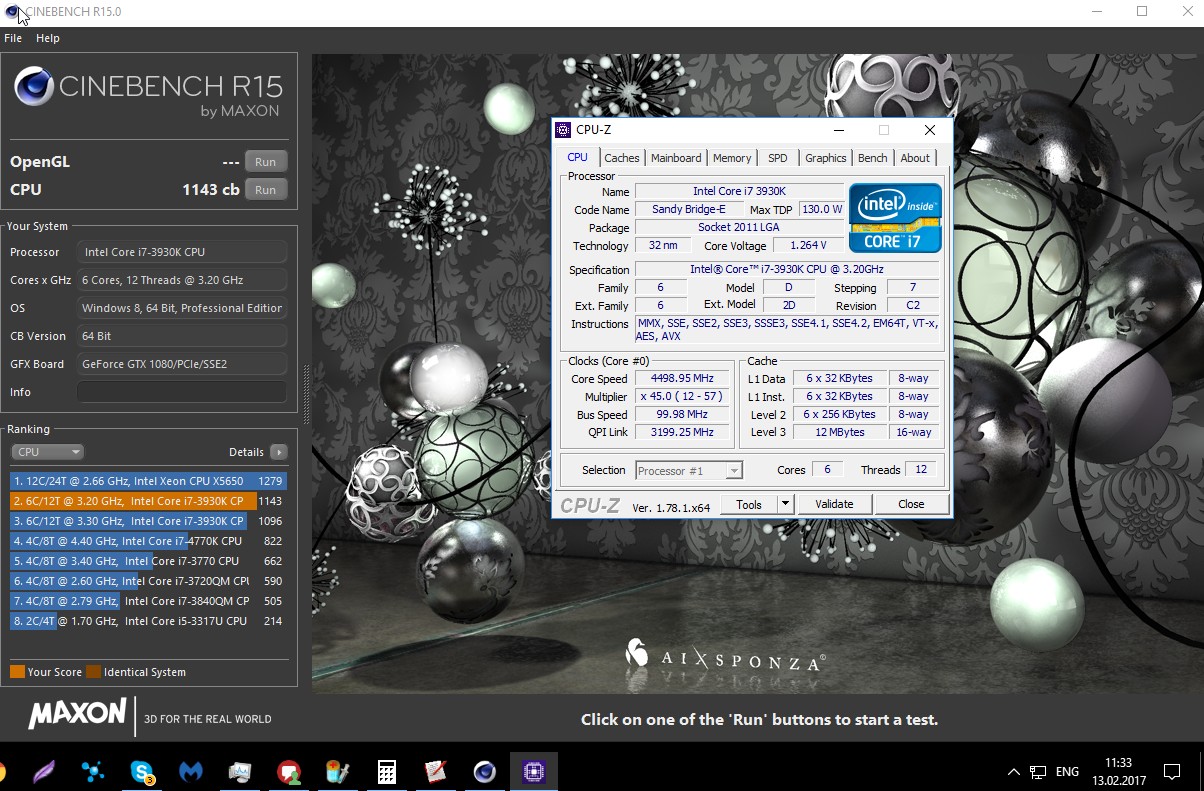Open the notification center icon
The image size is (1204, 791).
pyautogui.click(x=1171, y=771)
